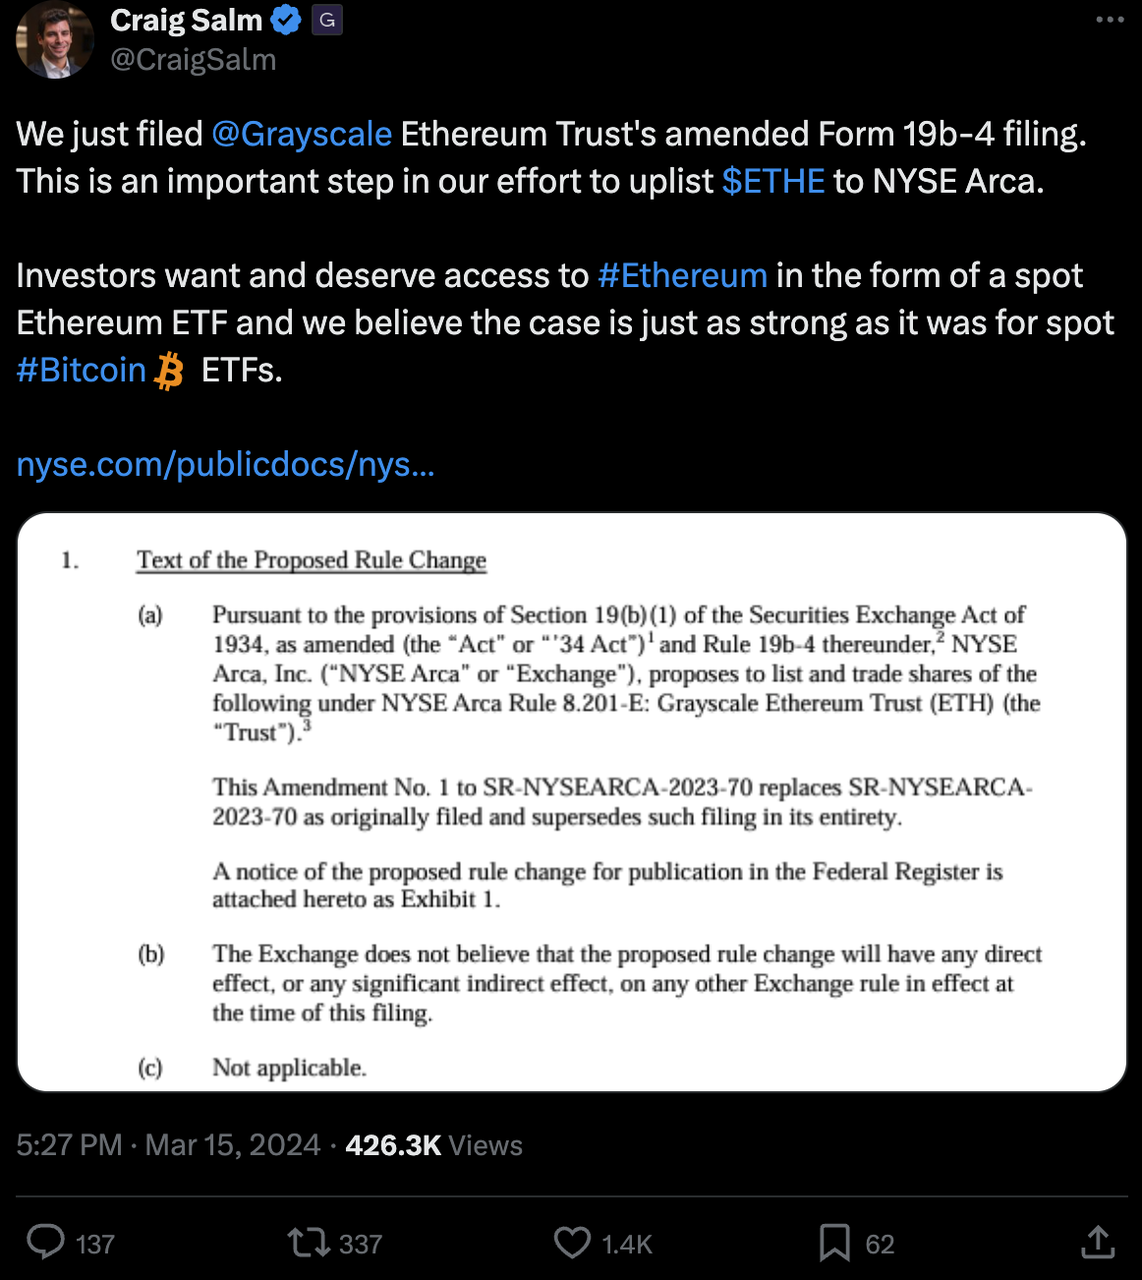Image resolution: width=1142 pixels, height=1280 pixels.
Task: Click the share upload icon
Action: 1097,1242
